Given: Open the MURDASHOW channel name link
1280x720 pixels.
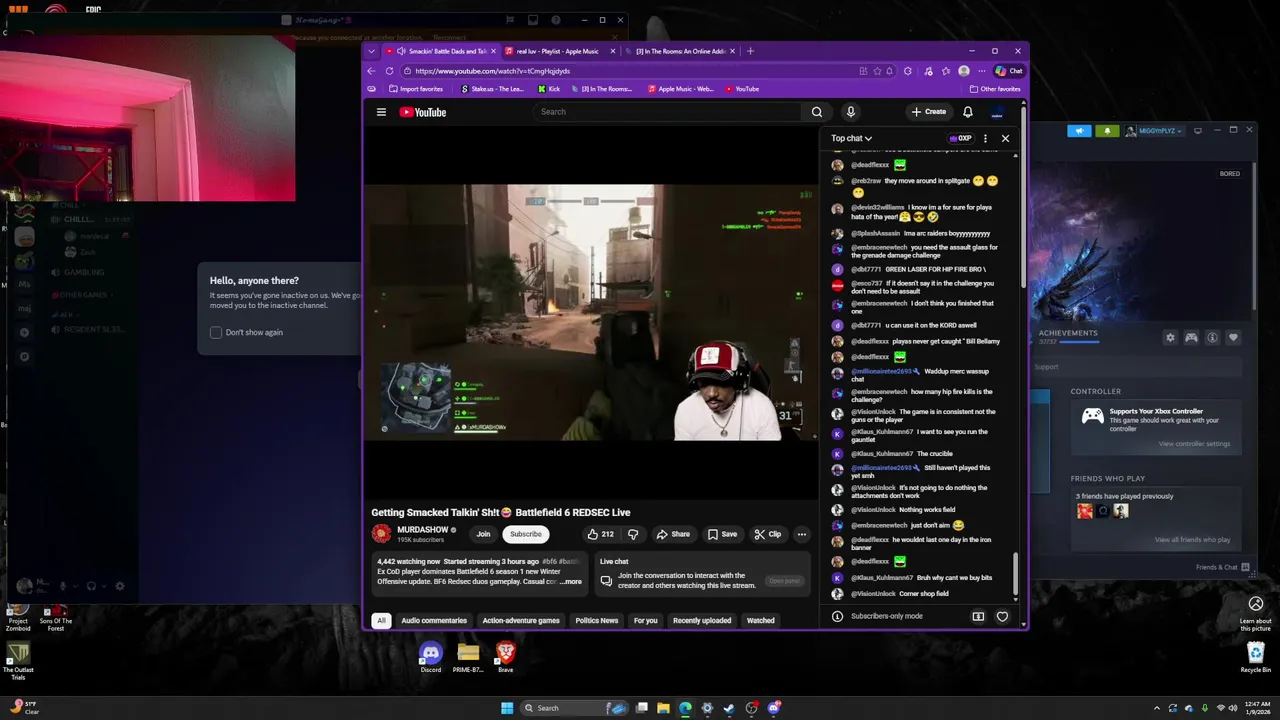Looking at the screenshot, I should tap(423, 530).
